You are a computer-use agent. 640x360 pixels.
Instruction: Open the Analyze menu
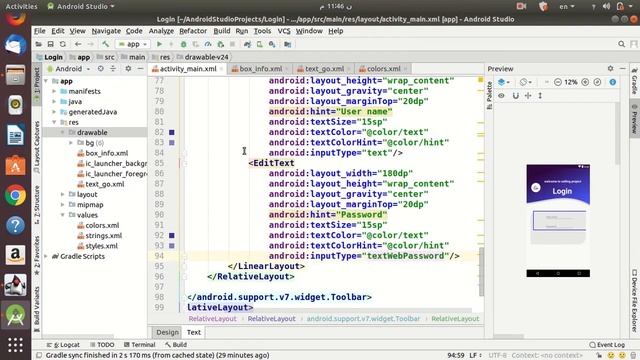[161, 31]
